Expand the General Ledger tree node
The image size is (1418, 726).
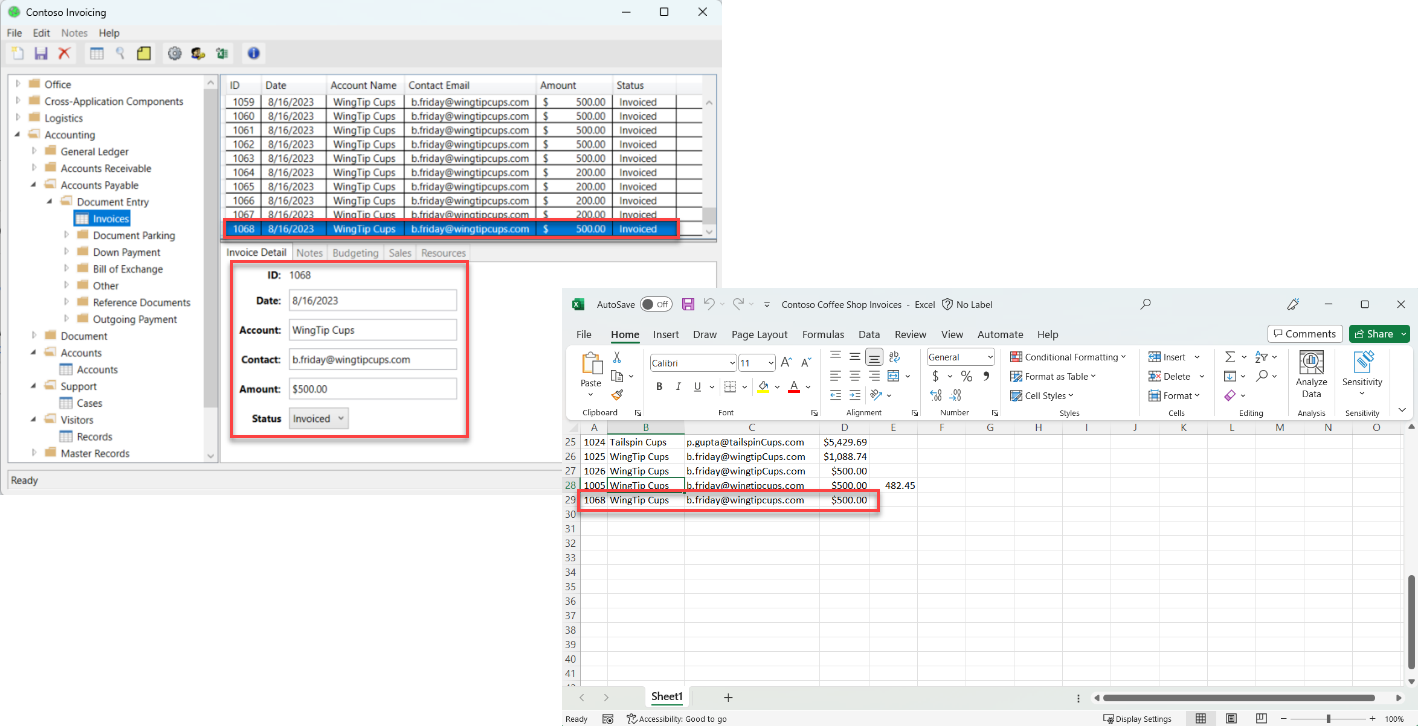point(34,151)
